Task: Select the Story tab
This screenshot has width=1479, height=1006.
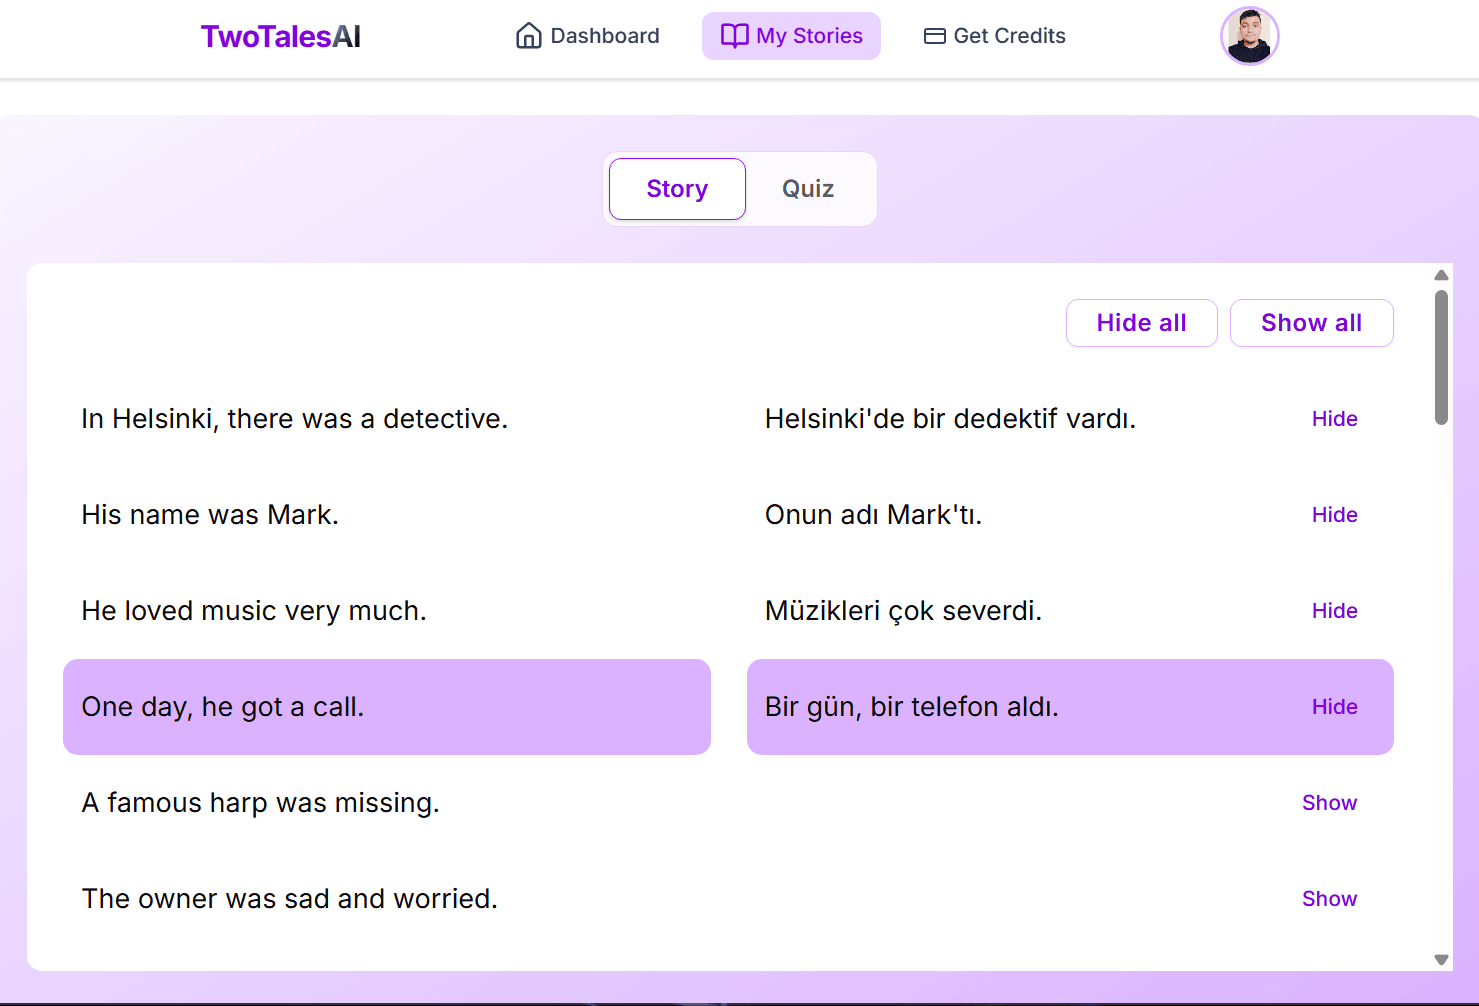Action: (676, 188)
